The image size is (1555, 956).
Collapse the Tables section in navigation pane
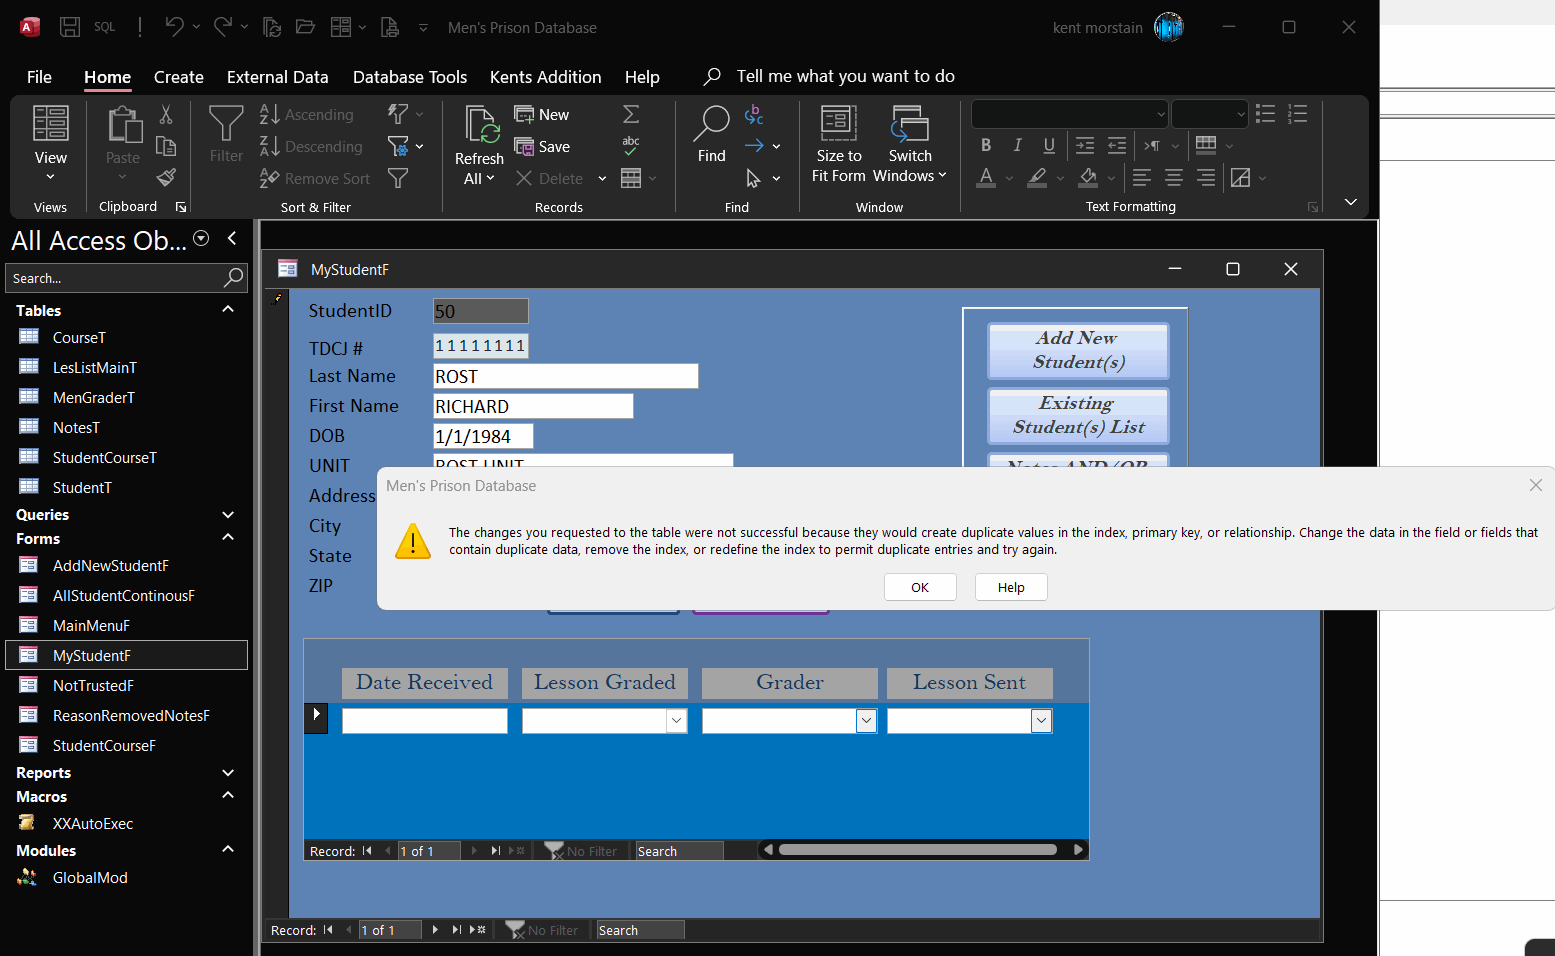point(228,309)
